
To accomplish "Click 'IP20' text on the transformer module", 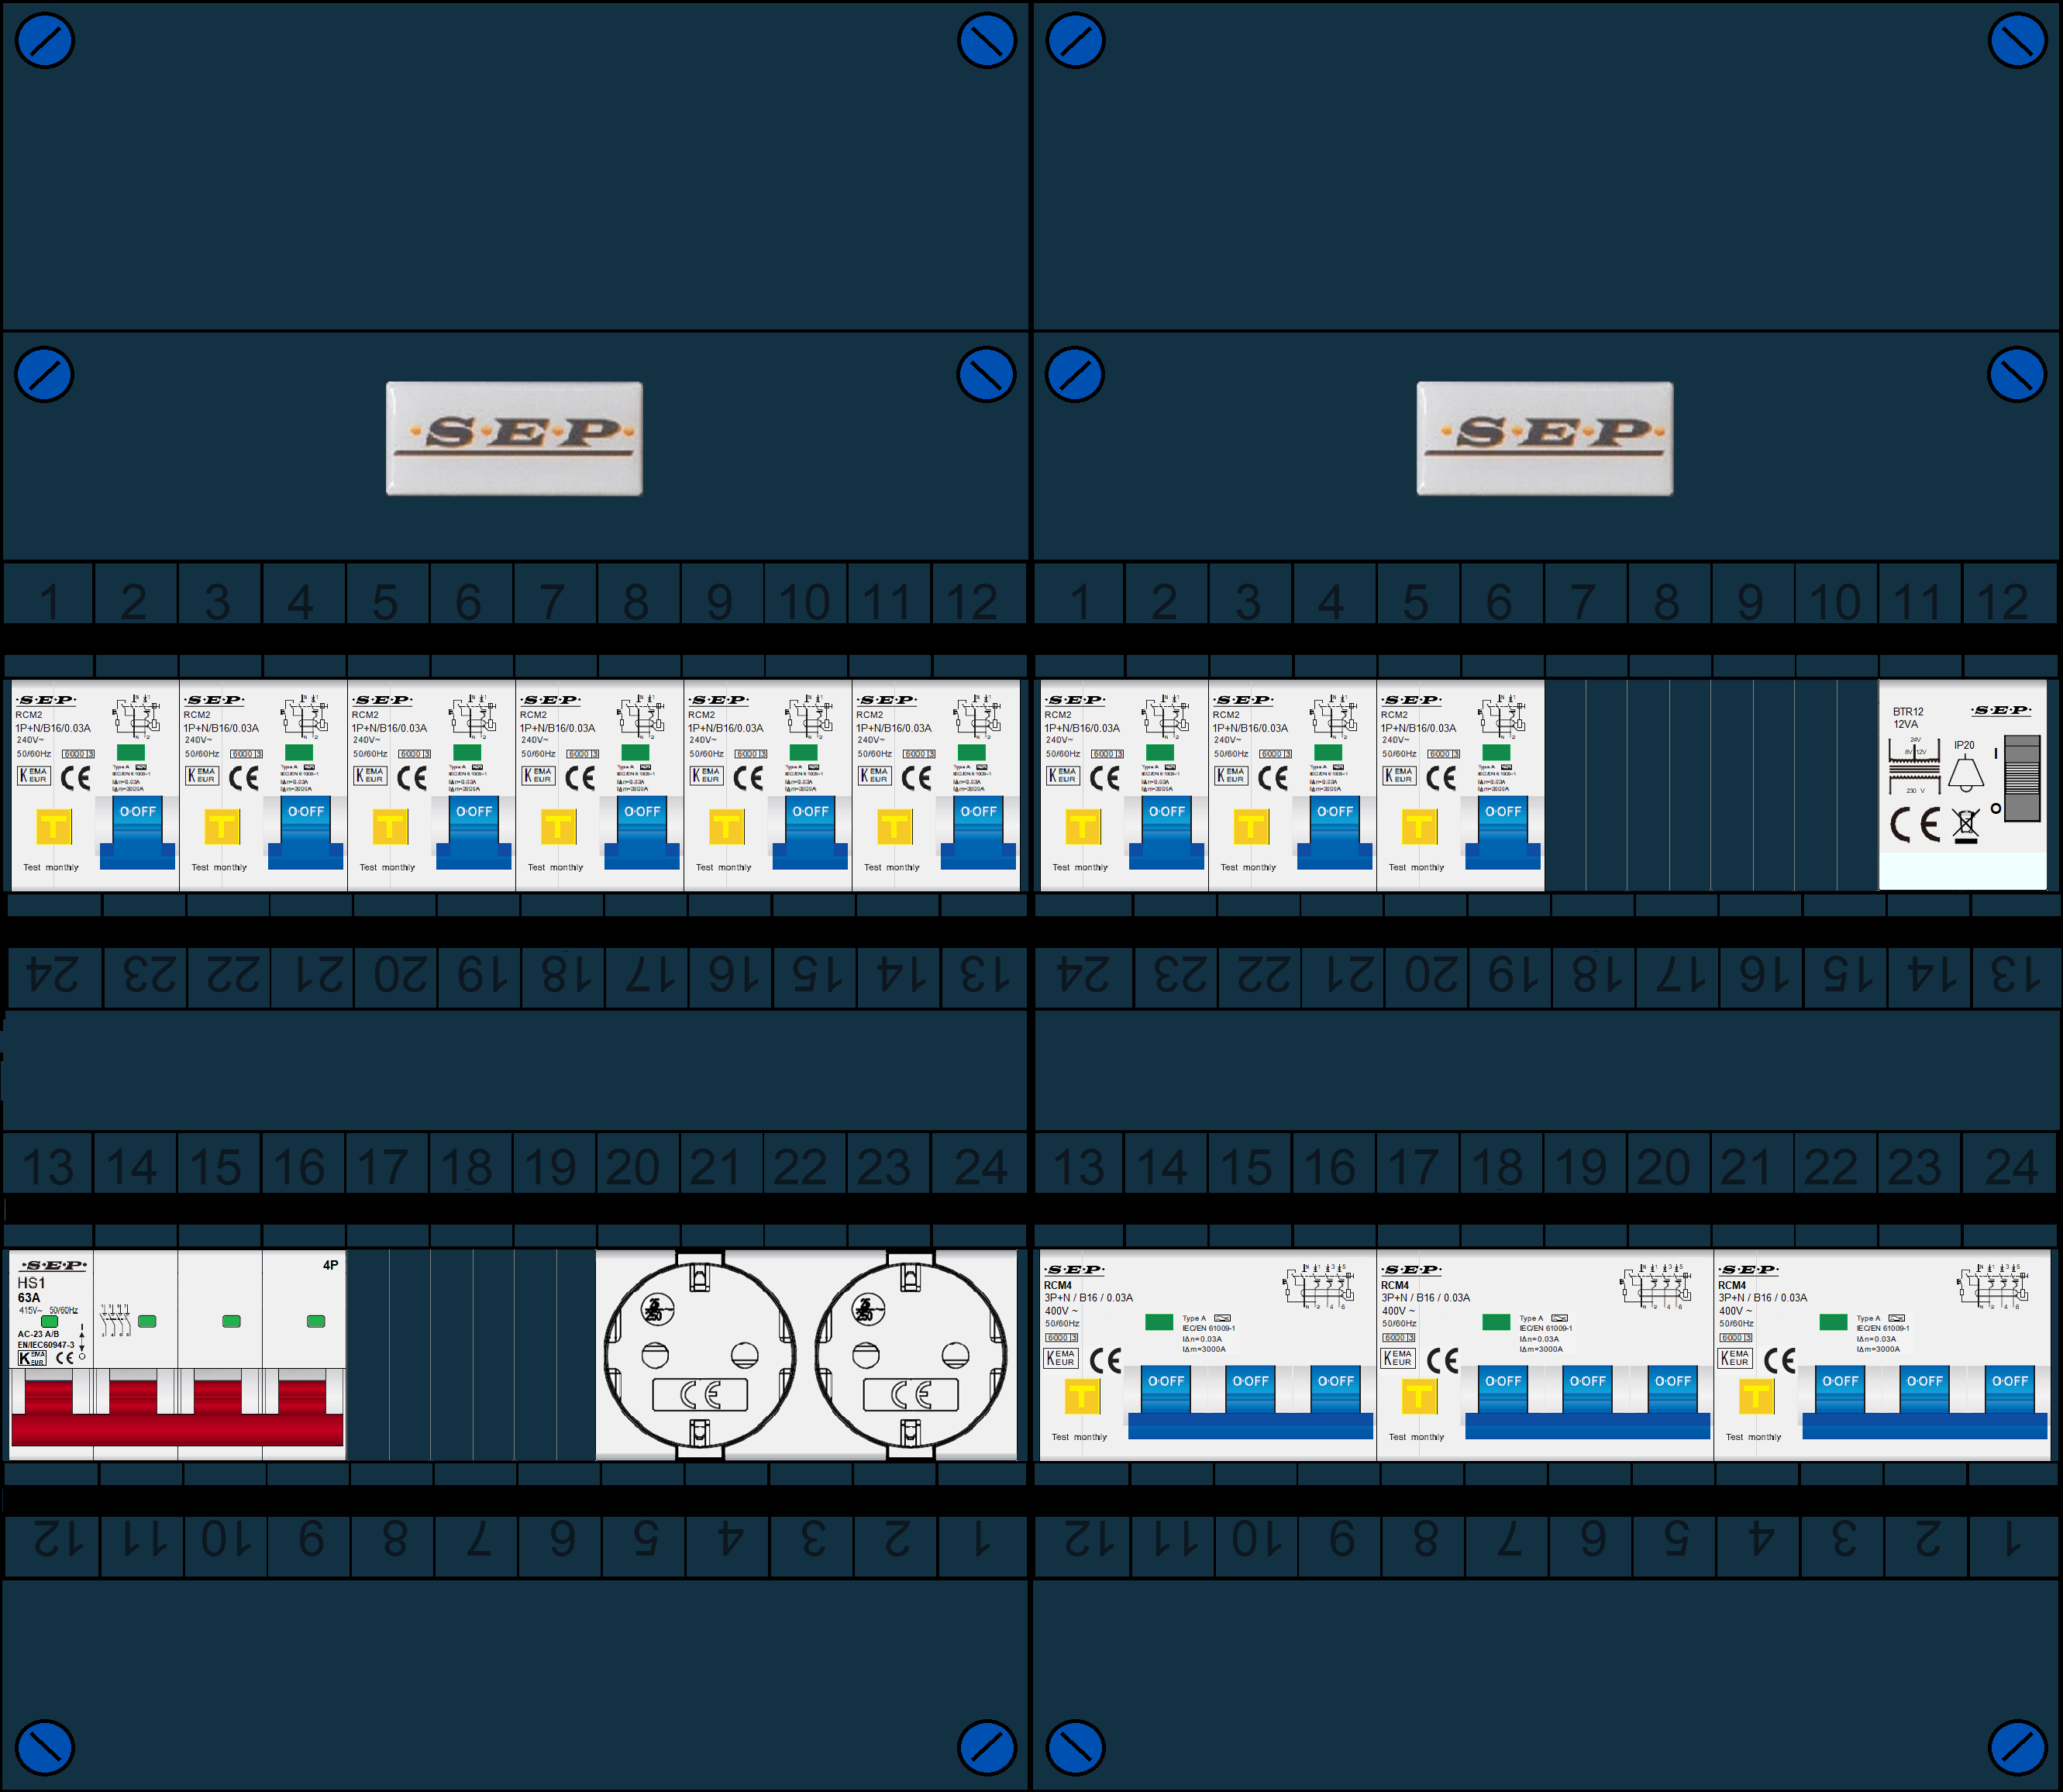I will coord(1964,745).
